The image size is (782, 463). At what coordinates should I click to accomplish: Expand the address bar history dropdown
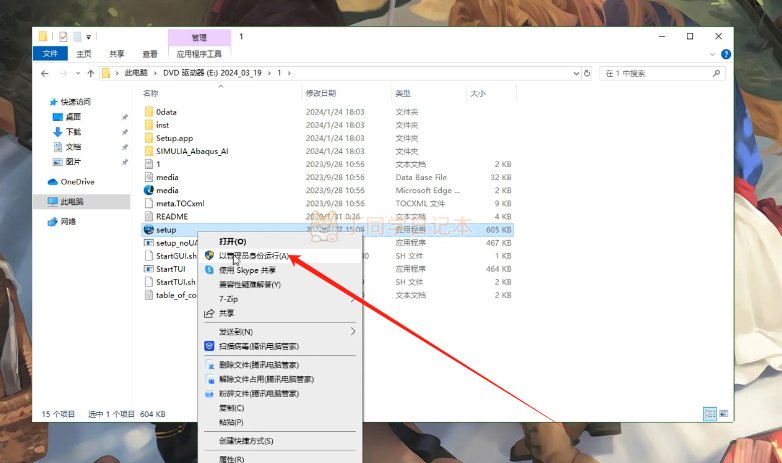[576, 73]
